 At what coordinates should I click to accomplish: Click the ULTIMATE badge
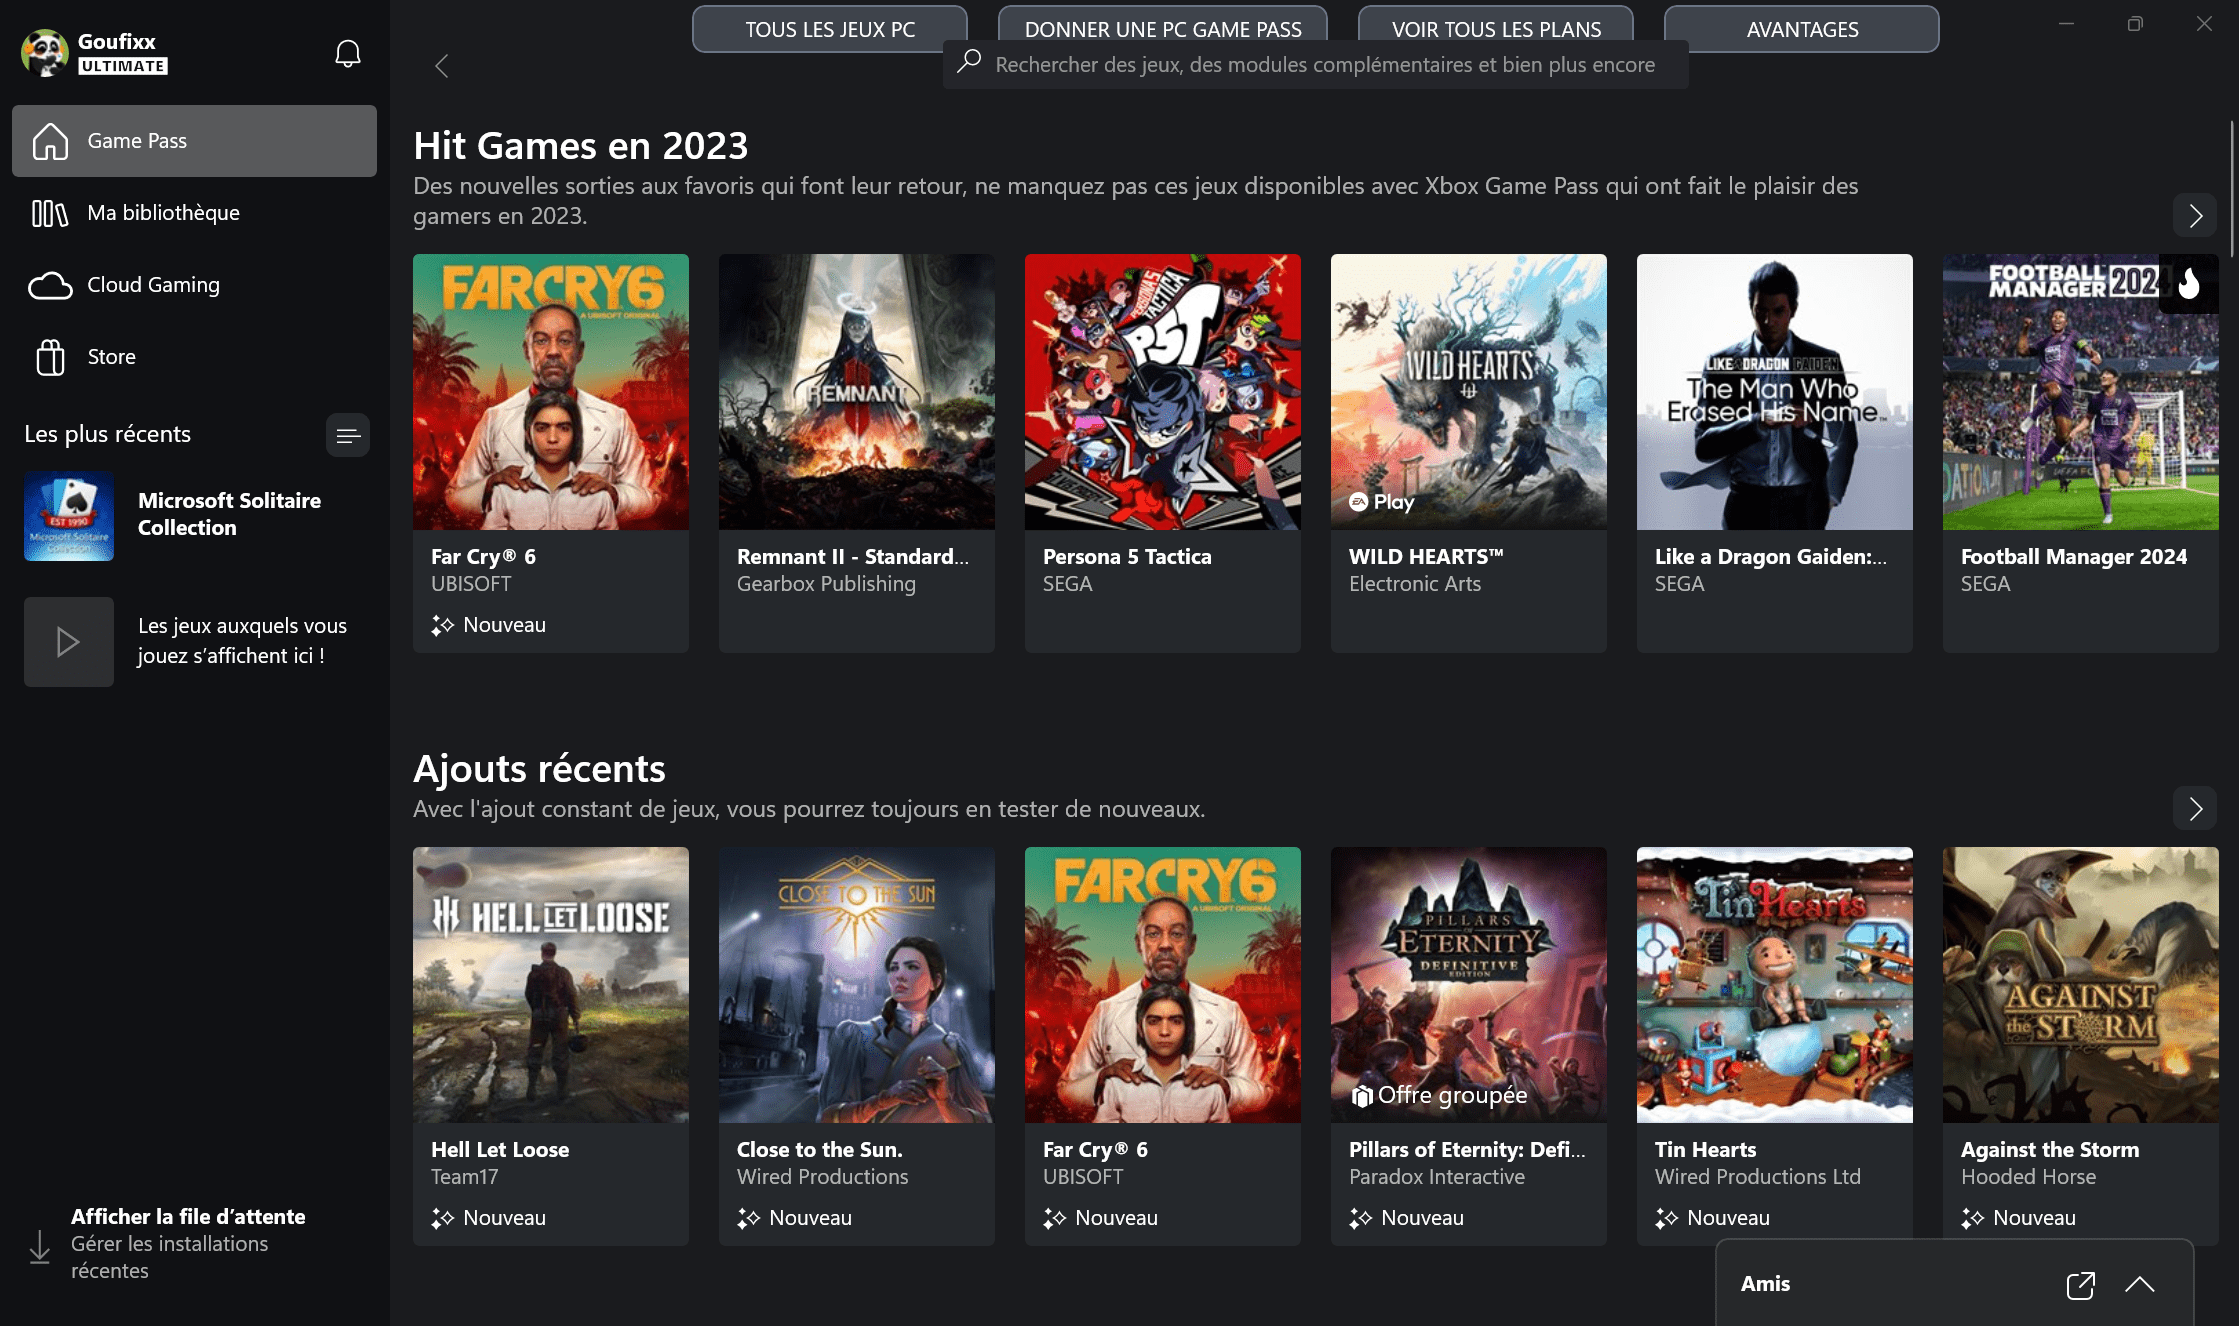click(123, 66)
